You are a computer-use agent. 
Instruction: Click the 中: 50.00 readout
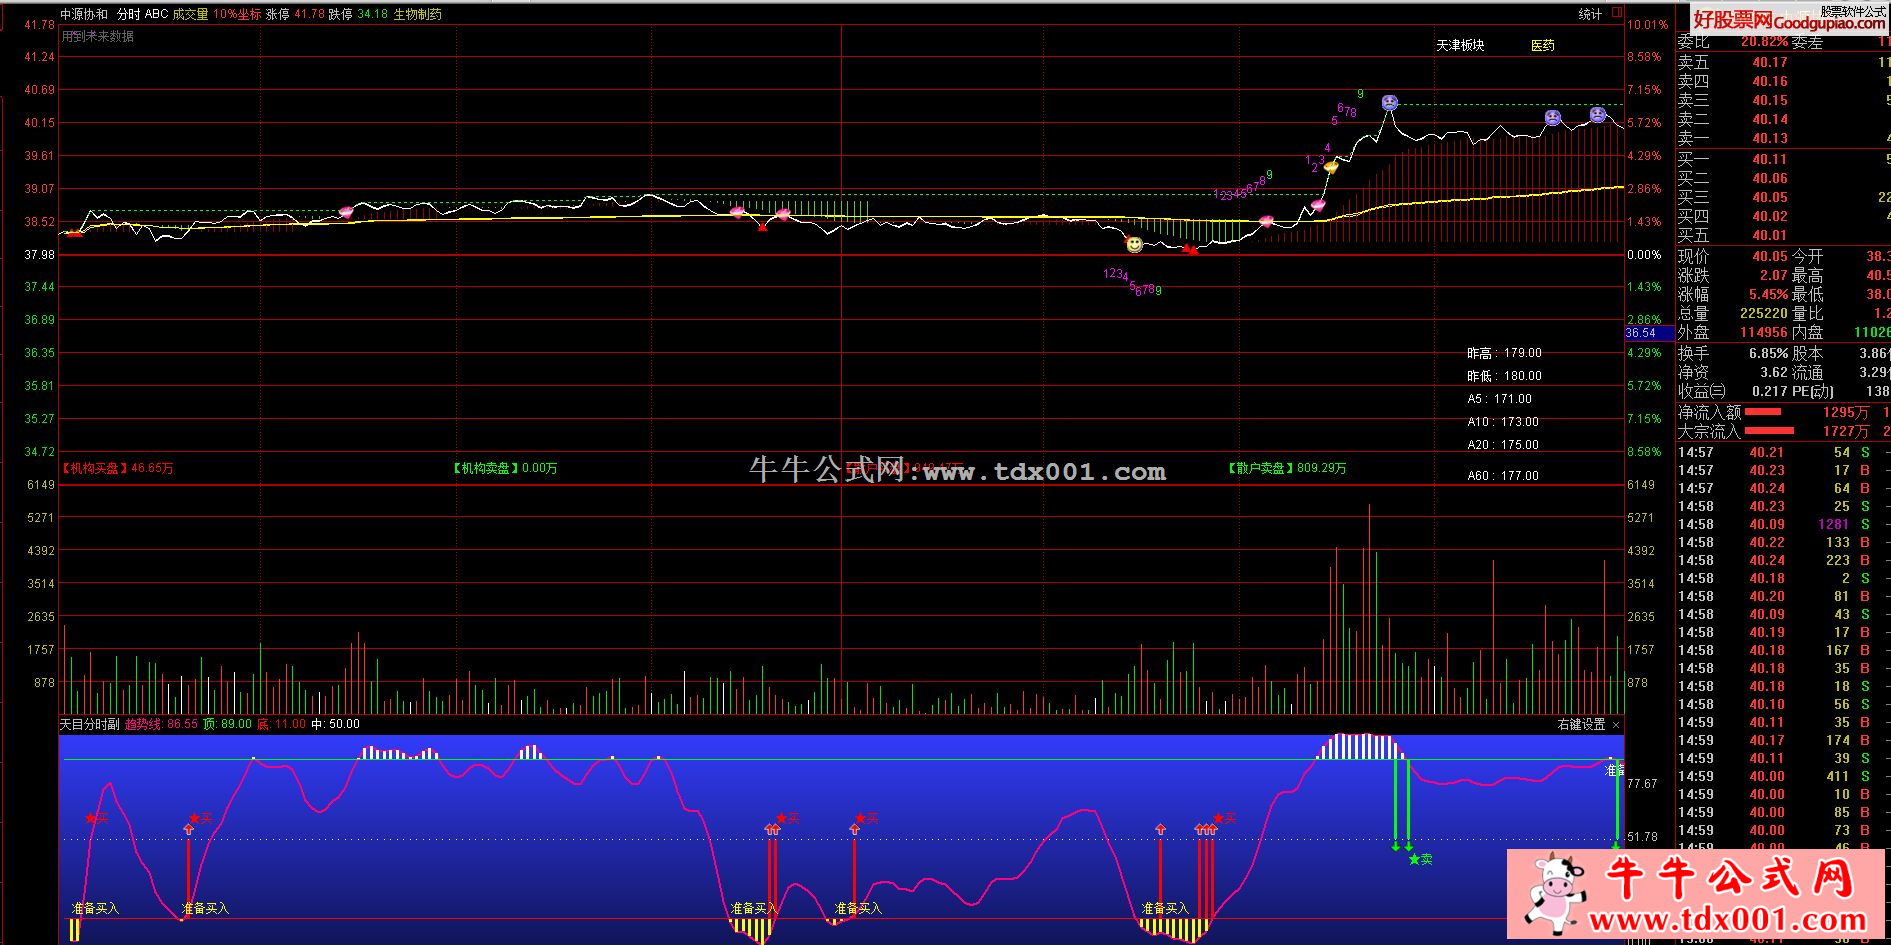pos(335,724)
